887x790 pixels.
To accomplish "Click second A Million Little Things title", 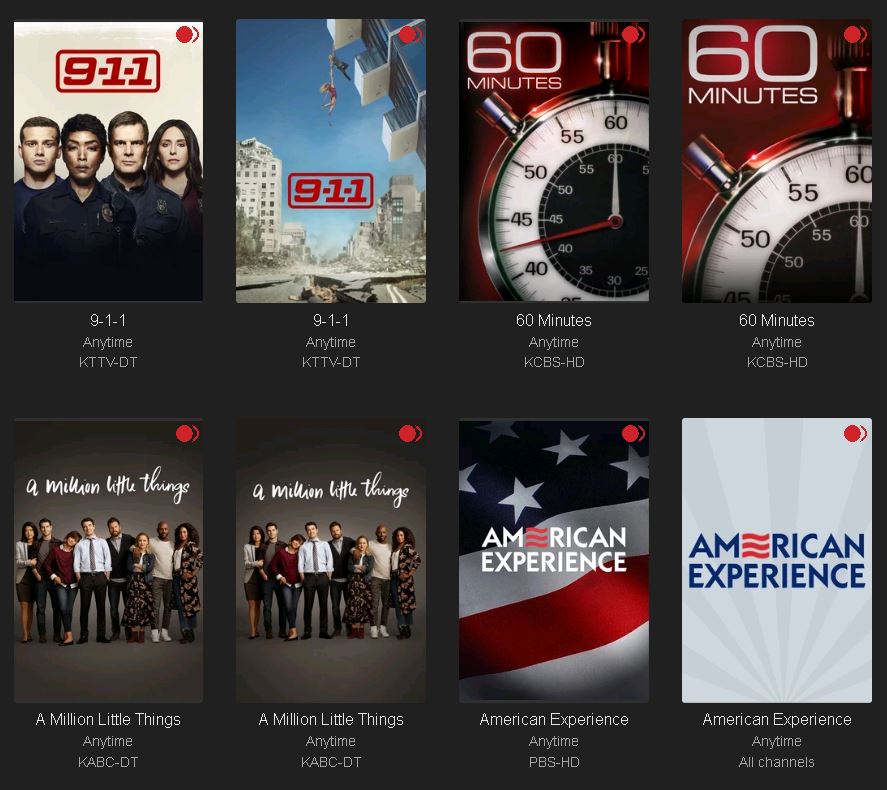I will tap(331, 719).
